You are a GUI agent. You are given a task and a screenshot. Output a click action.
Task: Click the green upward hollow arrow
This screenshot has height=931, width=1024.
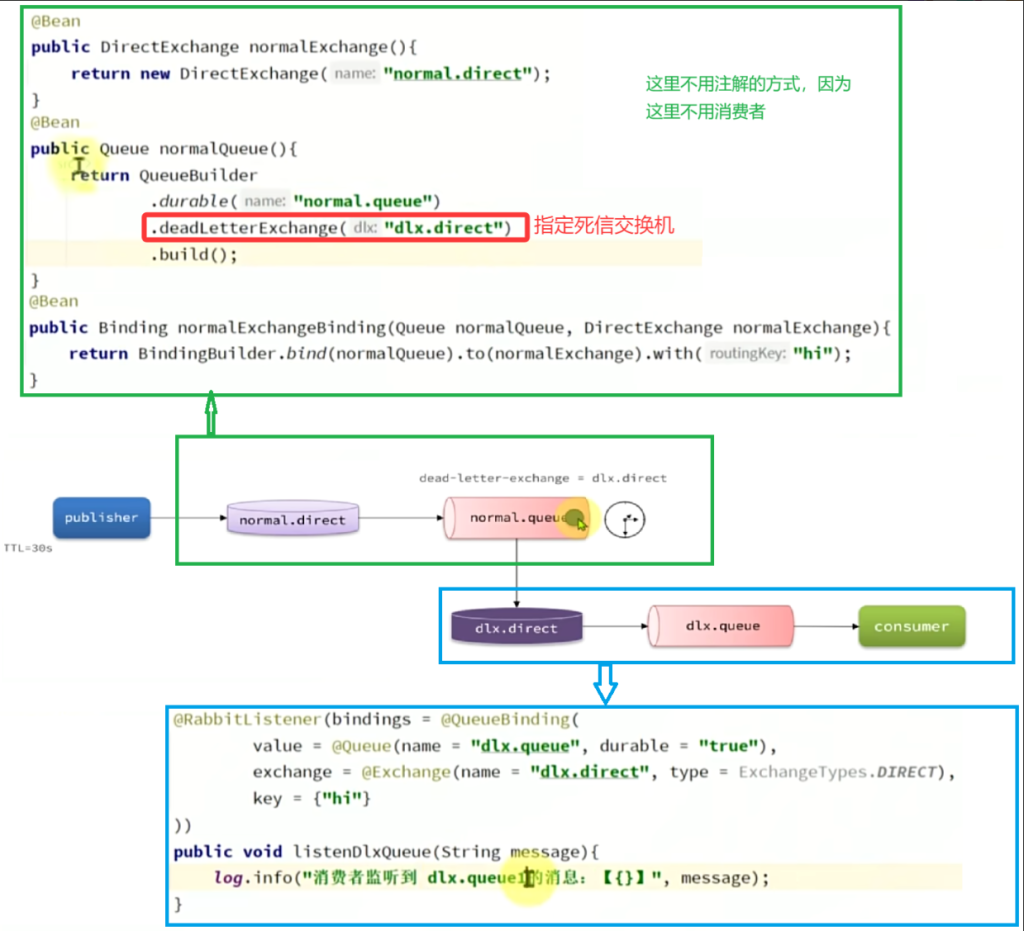click(211, 414)
